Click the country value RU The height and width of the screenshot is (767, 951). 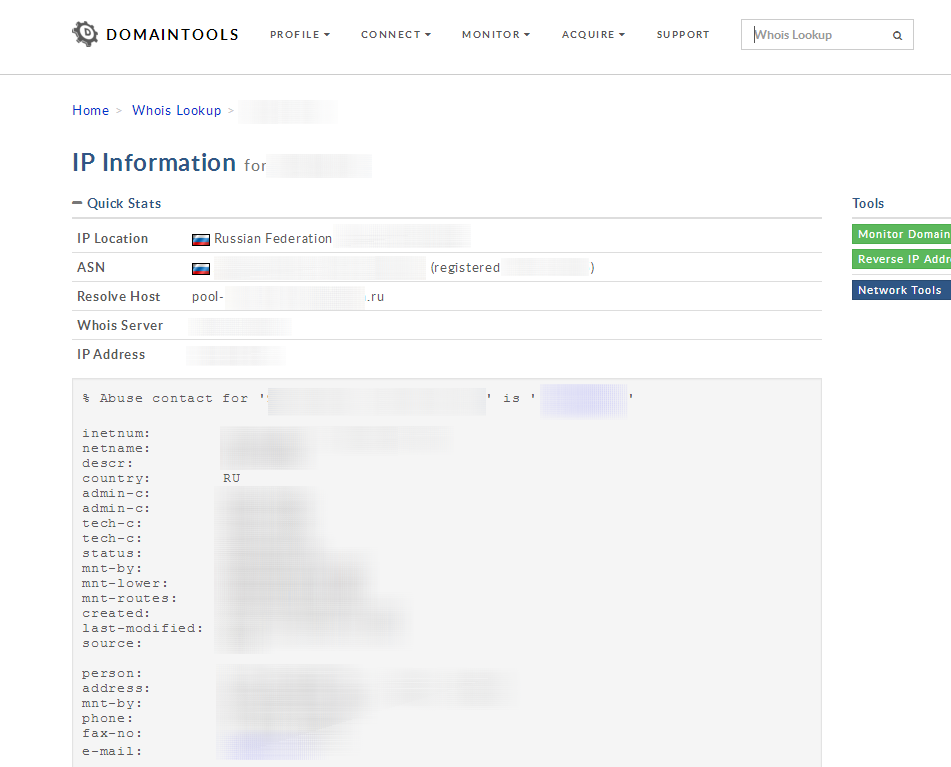click(232, 478)
